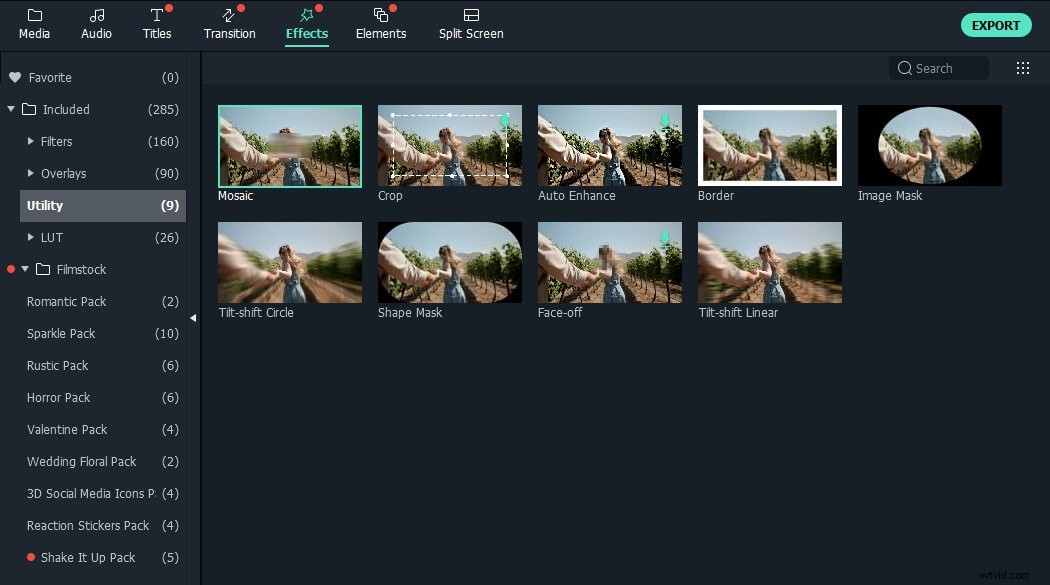Open the Sparkle Pack
1050x585 pixels.
coord(60,333)
